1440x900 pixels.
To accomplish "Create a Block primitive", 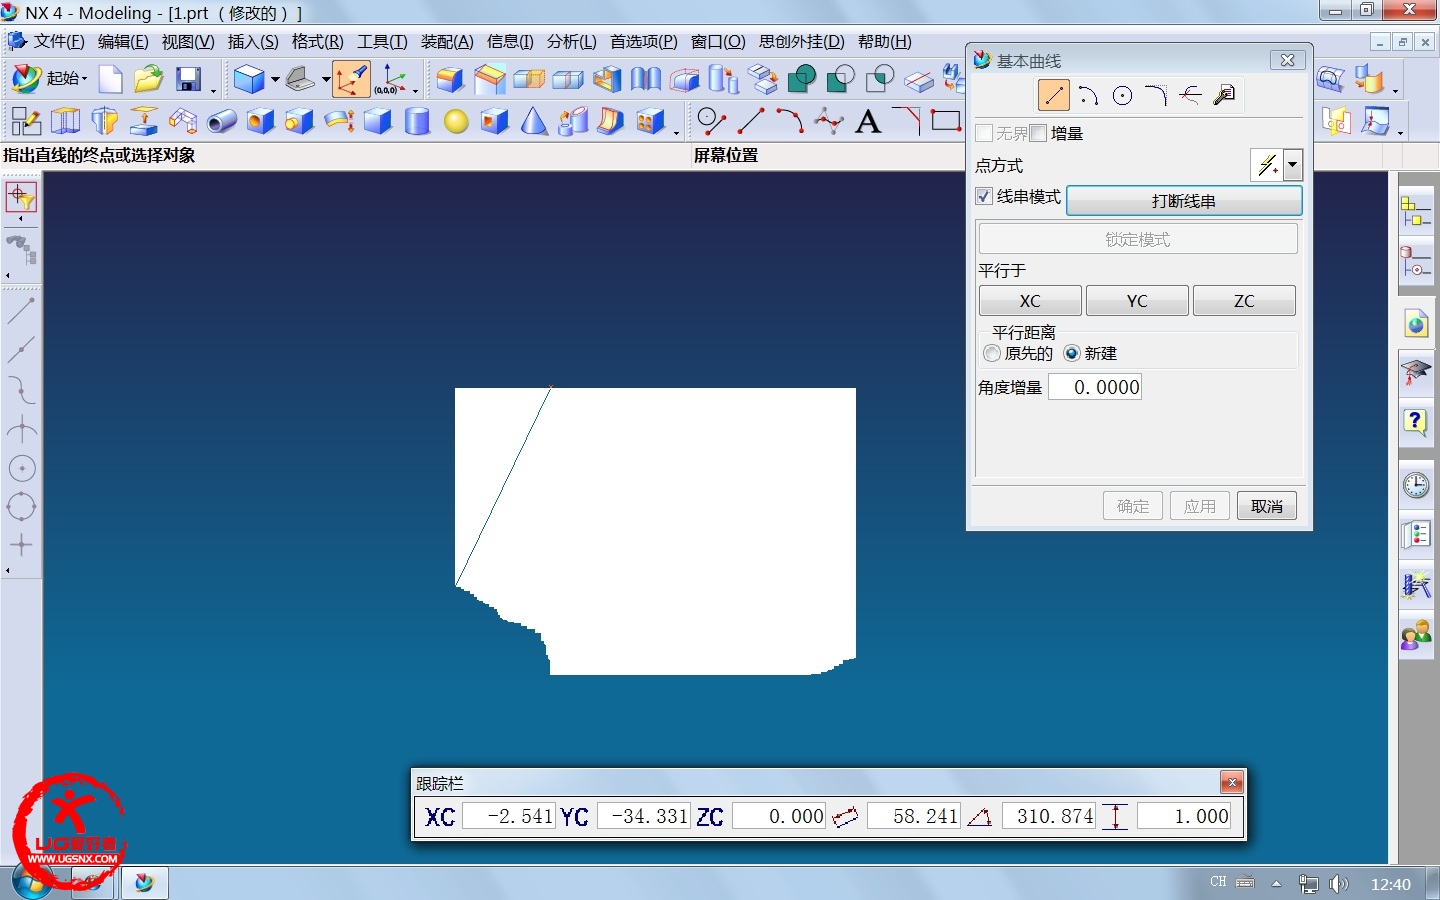I will (x=377, y=122).
